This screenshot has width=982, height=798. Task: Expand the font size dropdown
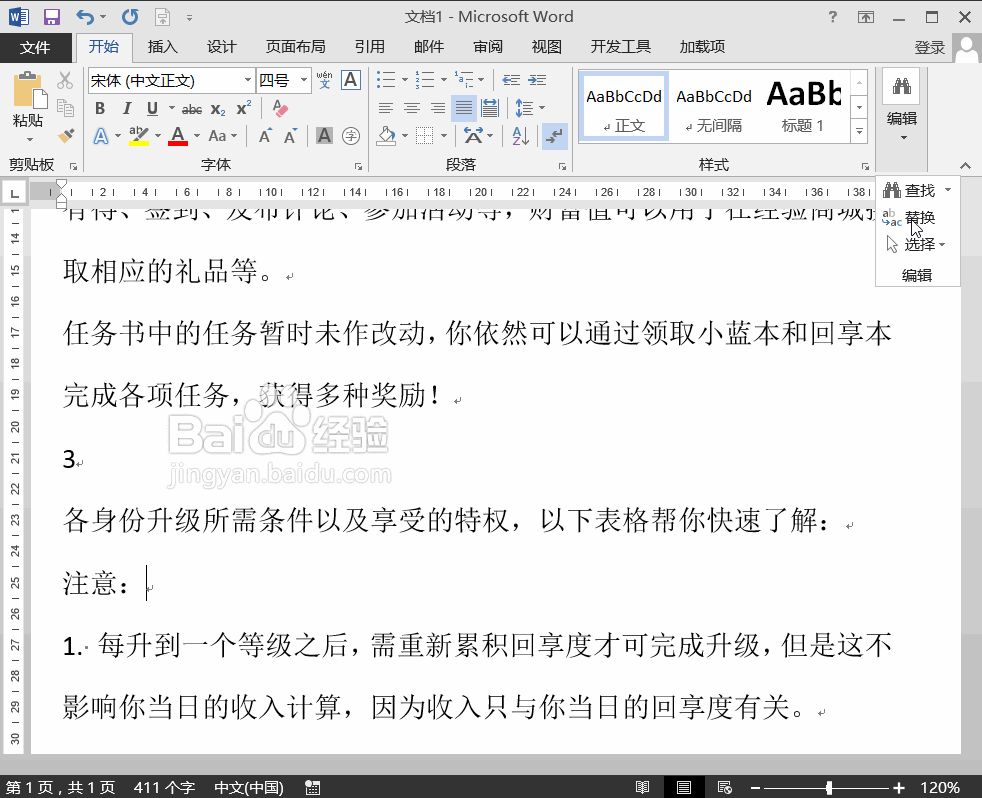(305, 79)
